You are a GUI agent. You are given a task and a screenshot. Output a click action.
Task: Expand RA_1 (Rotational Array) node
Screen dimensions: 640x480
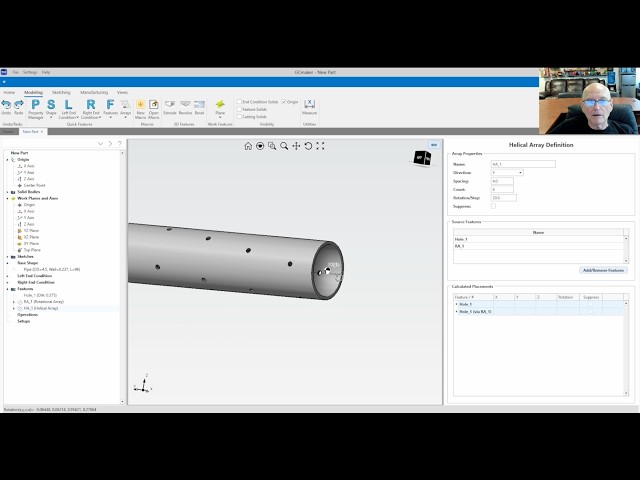click(x=14, y=302)
